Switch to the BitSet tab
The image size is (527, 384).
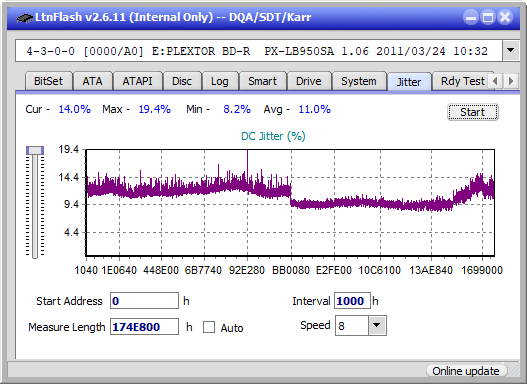[x=48, y=81]
